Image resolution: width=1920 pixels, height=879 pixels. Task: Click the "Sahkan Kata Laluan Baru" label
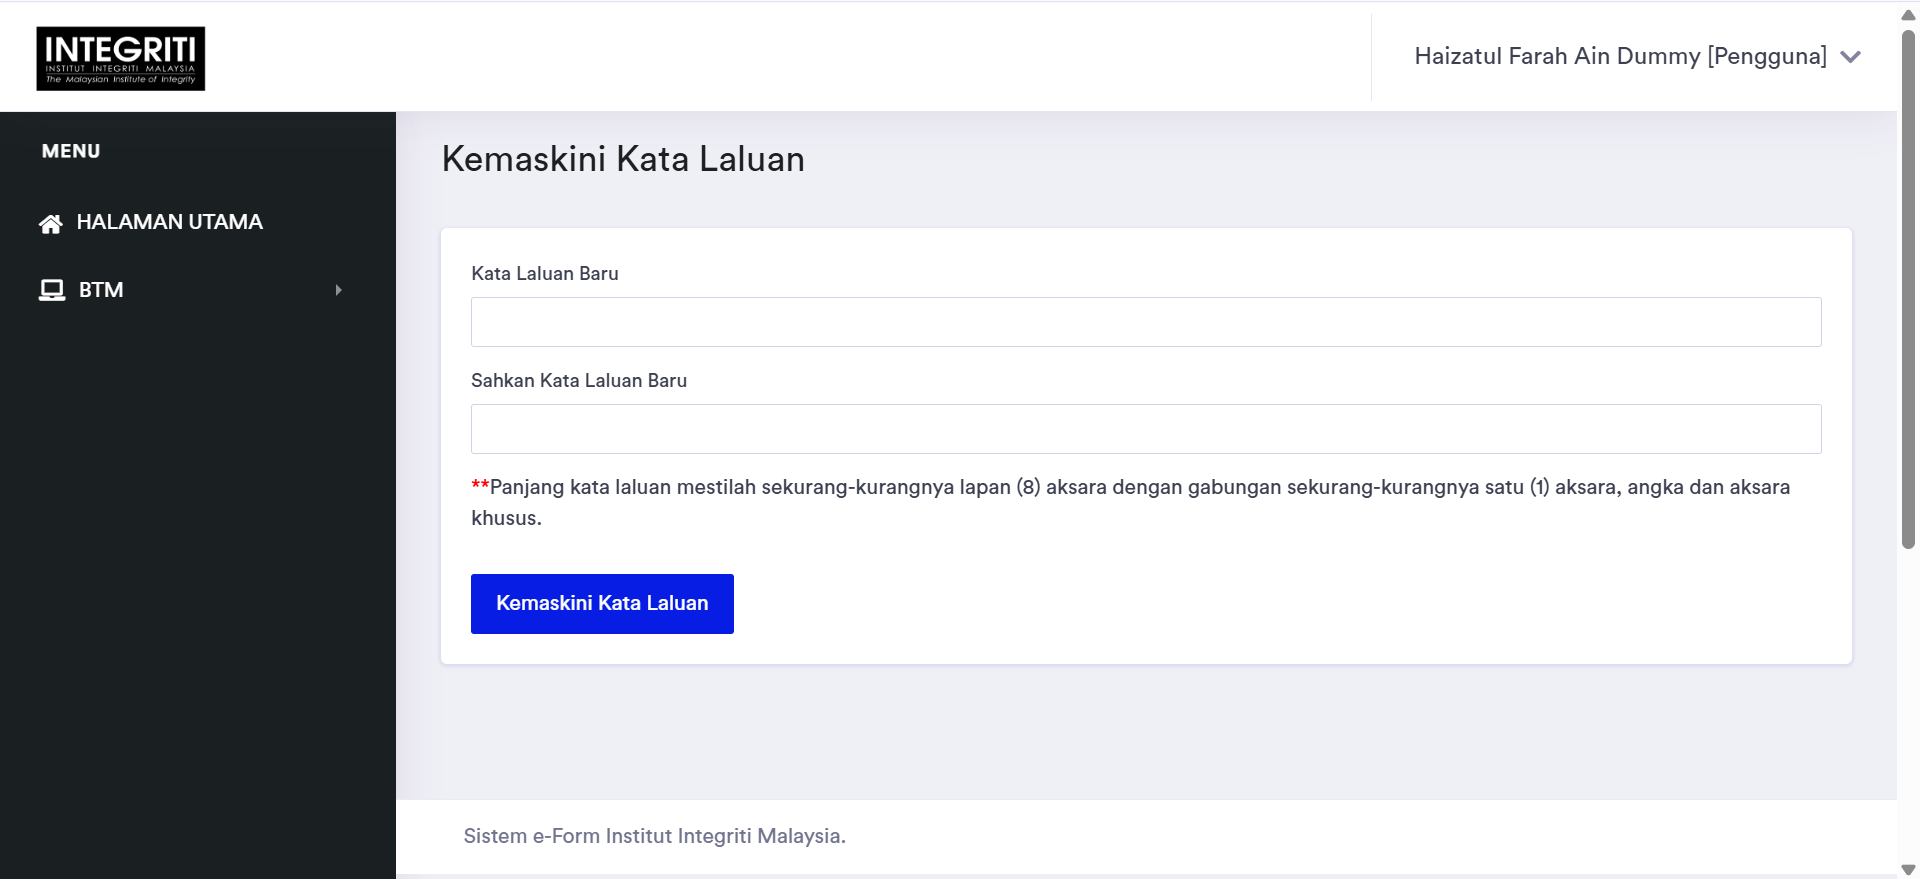tap(579, 381)
